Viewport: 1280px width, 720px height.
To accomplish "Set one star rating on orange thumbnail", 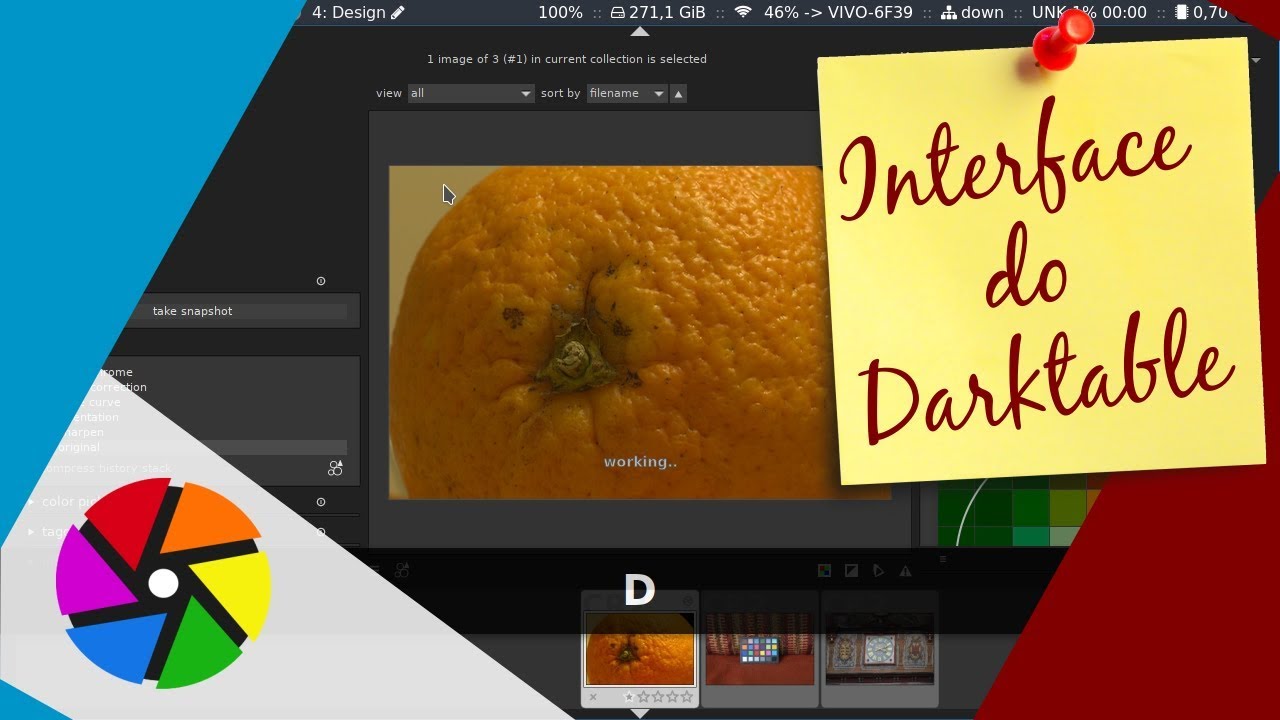I will [x=630, y=697].
